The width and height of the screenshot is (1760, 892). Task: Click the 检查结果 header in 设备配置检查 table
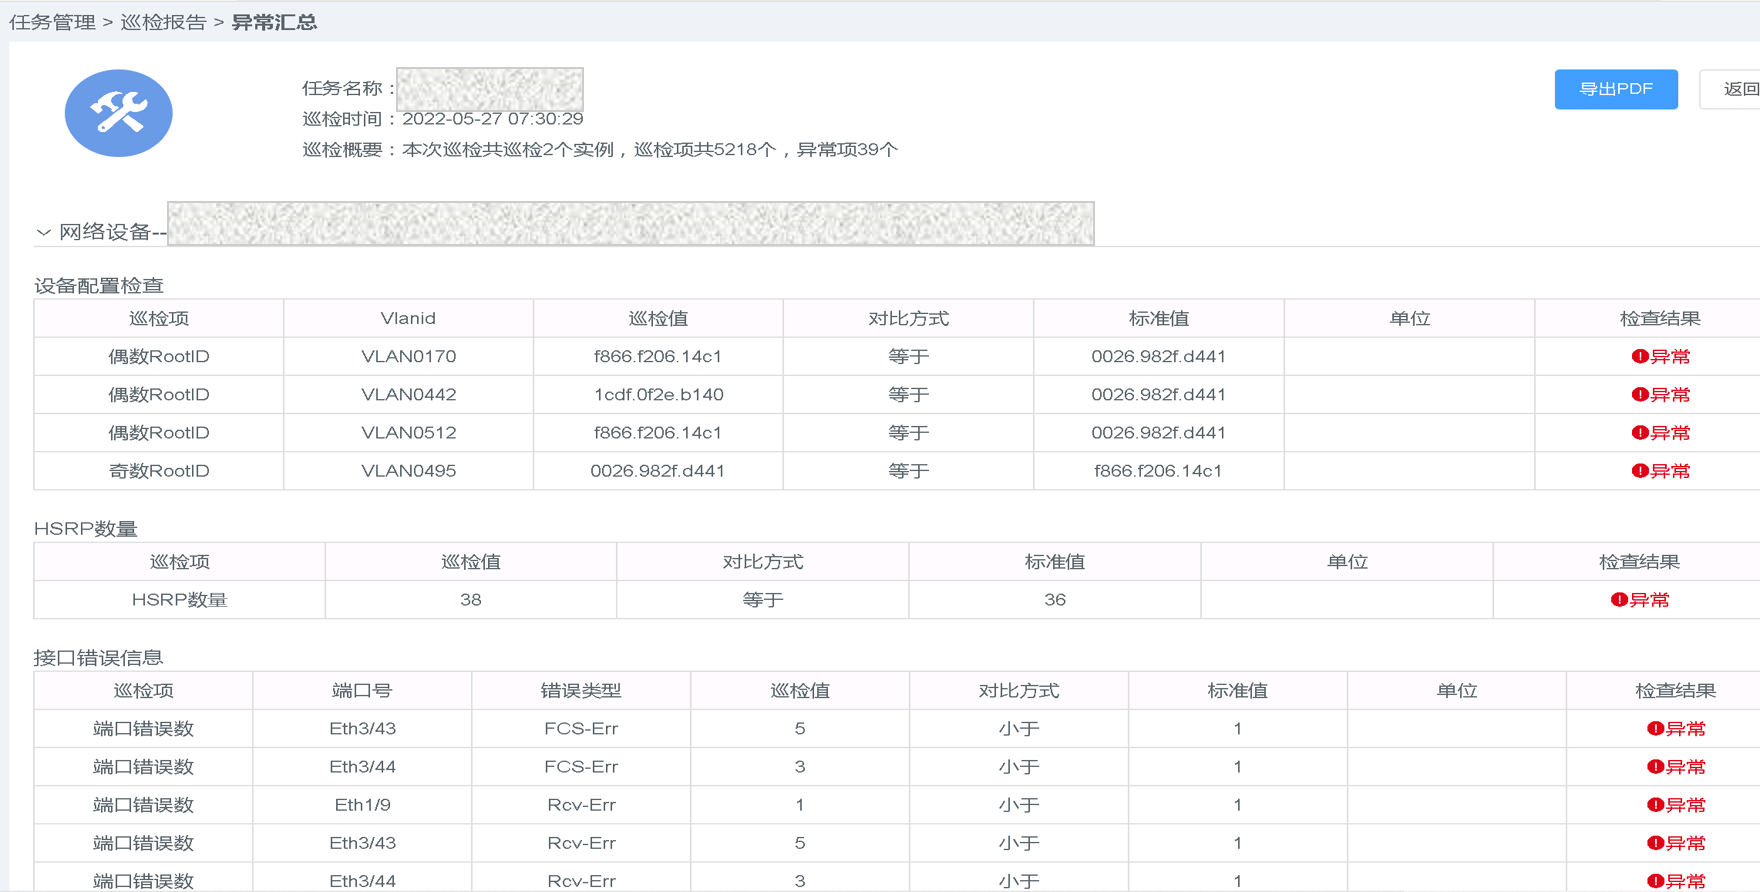tap(1659, 319)
